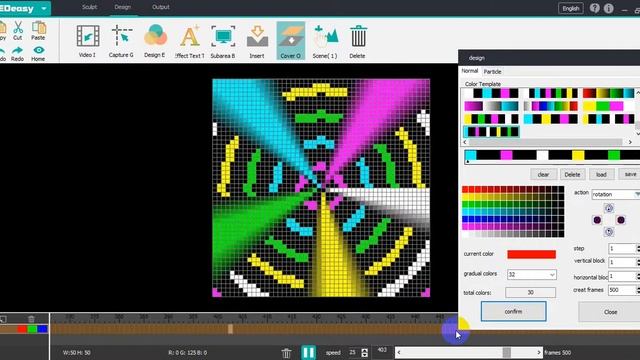Click the frame scrollbar left arrow
This screenshot has height=360, width=640.
coord(399,352)
